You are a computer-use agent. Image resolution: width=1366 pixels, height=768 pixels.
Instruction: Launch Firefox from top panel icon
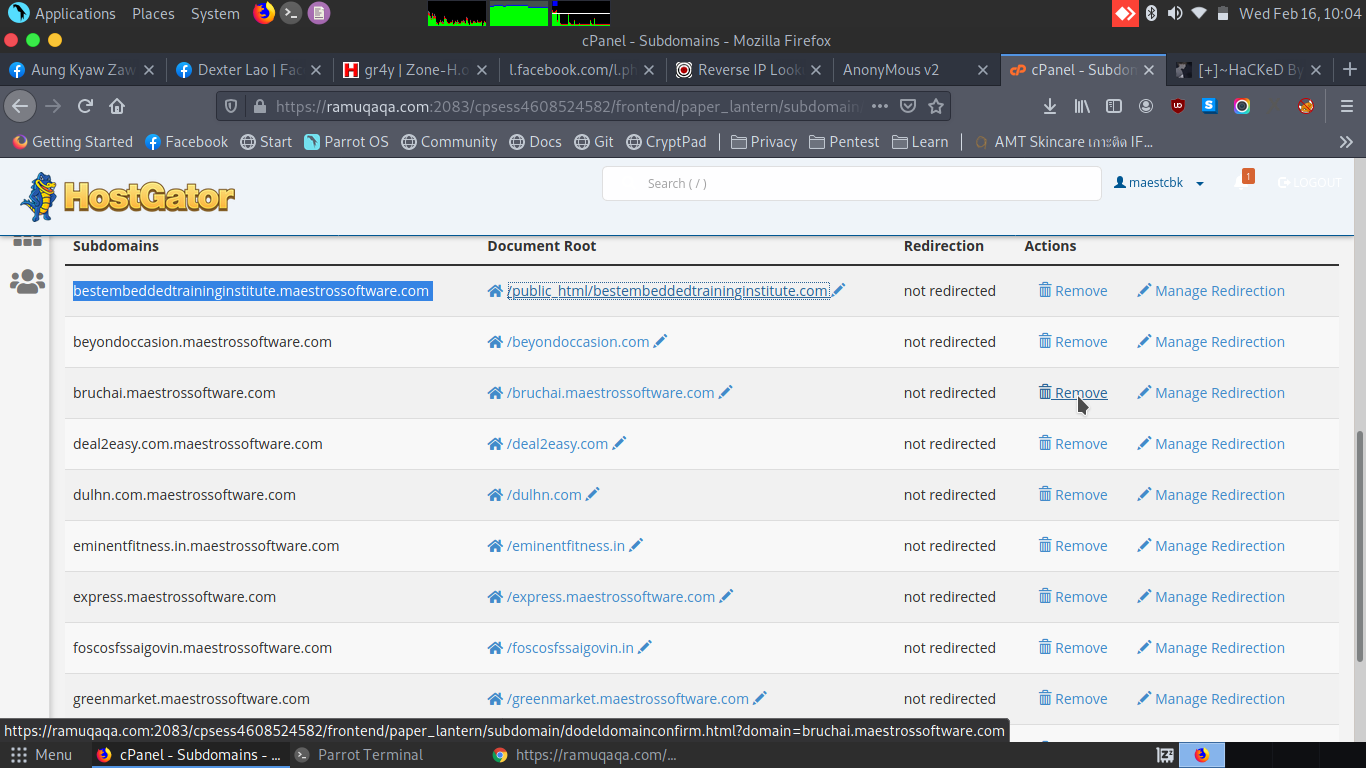(x=264, y=13)
